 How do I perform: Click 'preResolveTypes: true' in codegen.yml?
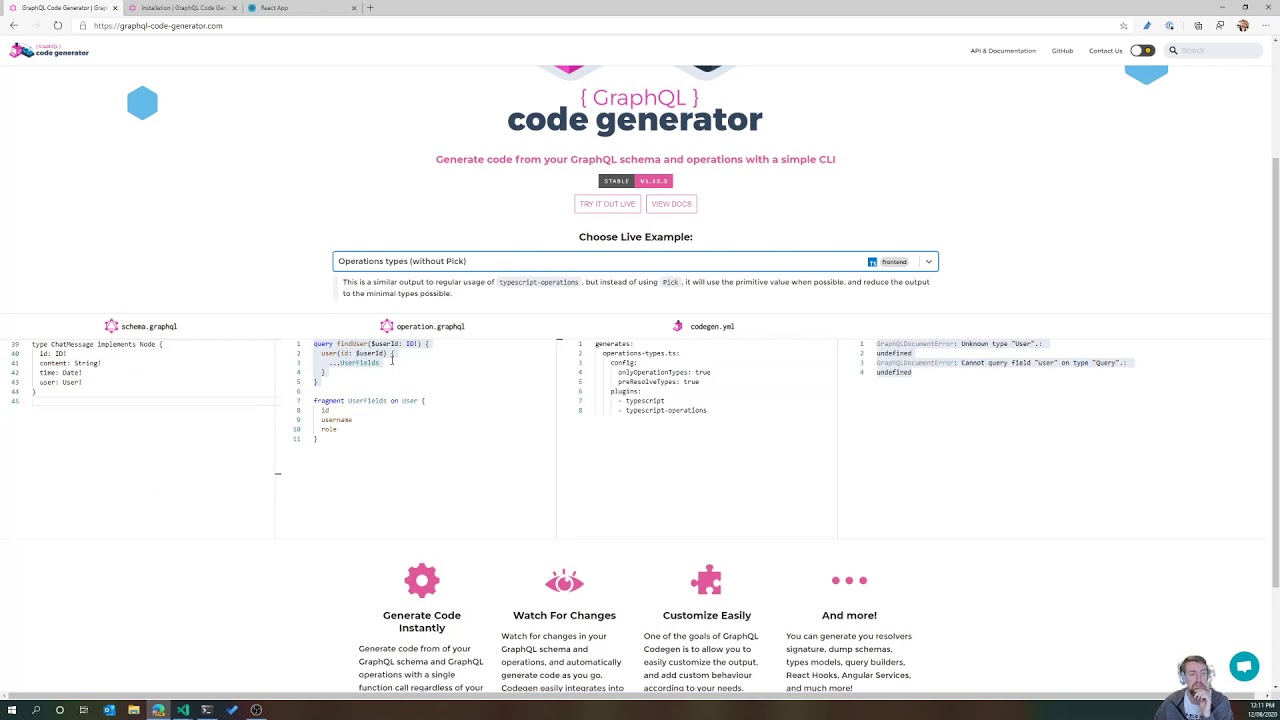point(658,382)
